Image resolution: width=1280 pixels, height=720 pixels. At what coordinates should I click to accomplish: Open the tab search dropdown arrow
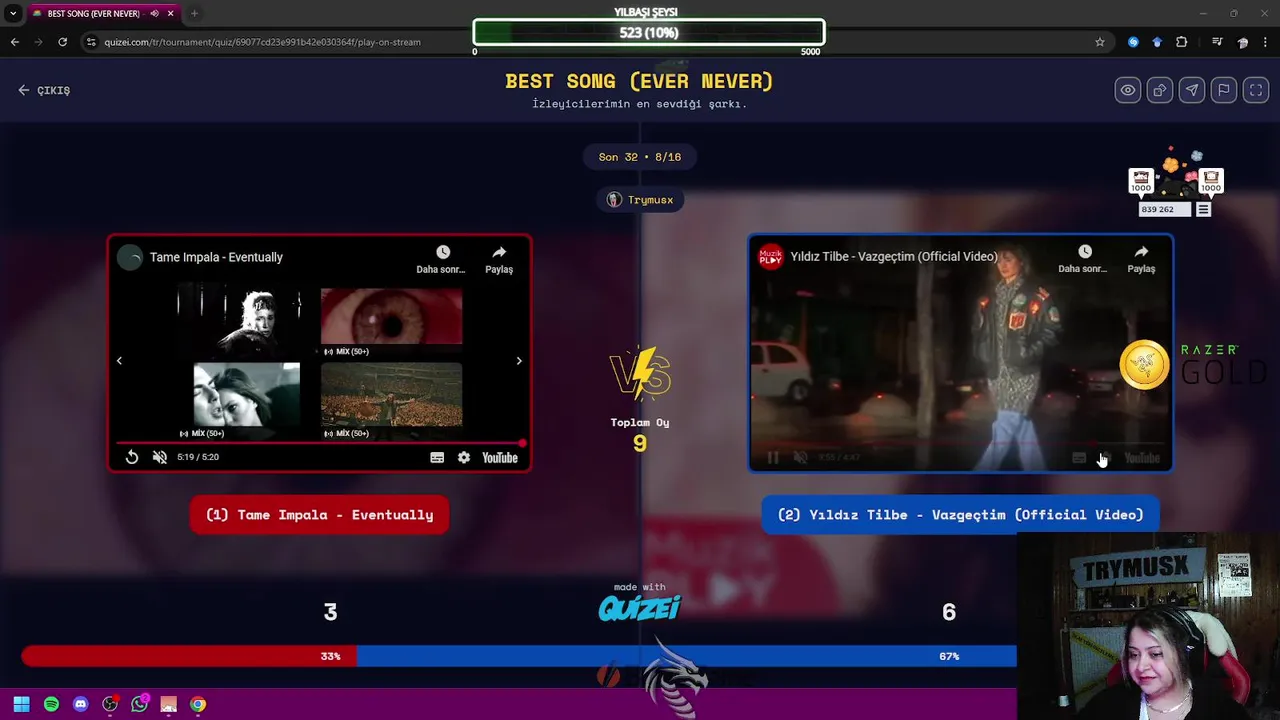point(12,14)
